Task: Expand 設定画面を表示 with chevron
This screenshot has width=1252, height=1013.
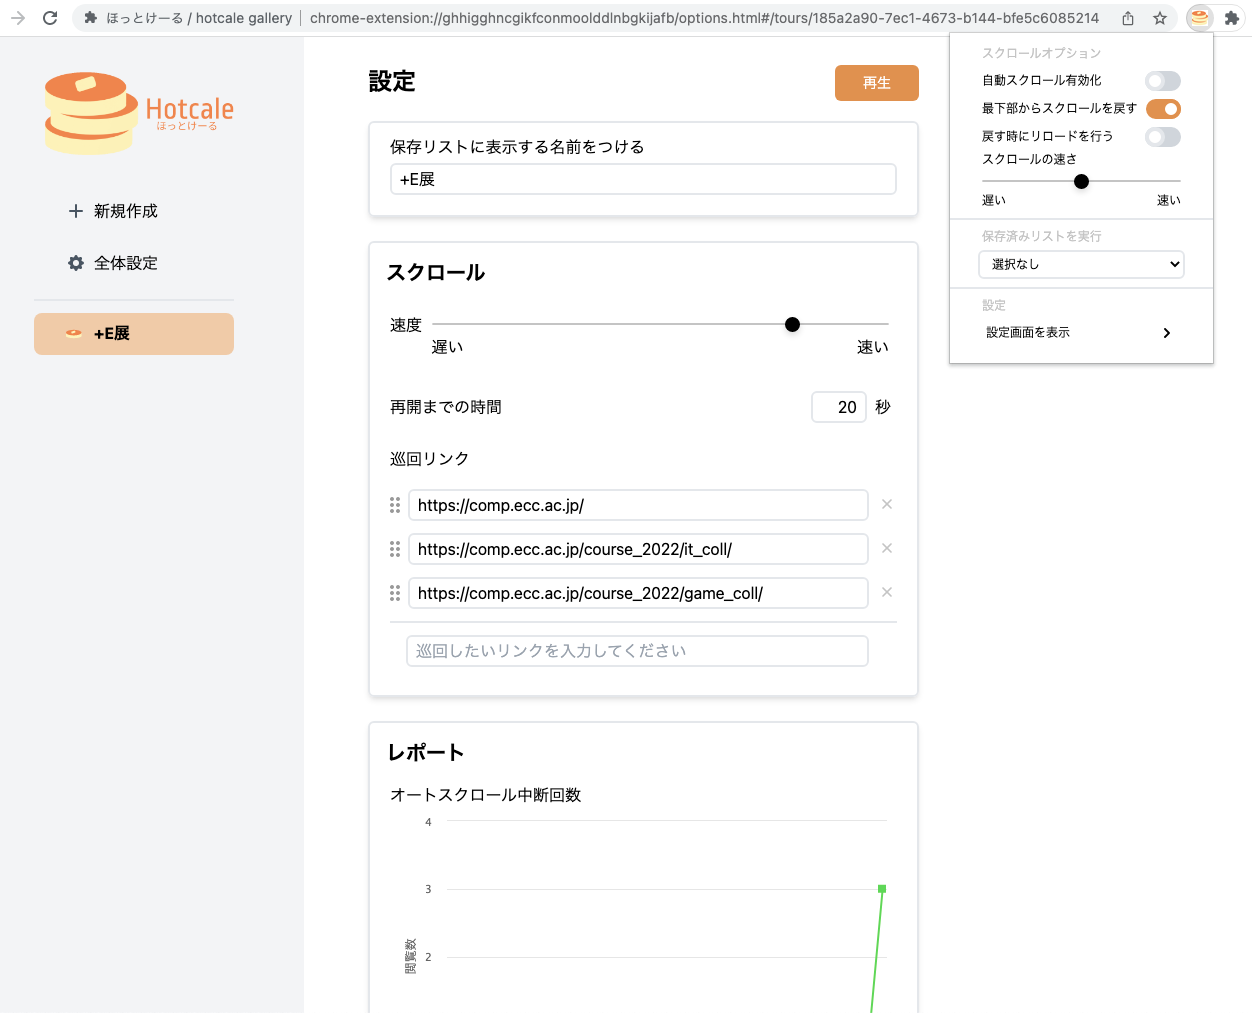Action: point(1166,333)
